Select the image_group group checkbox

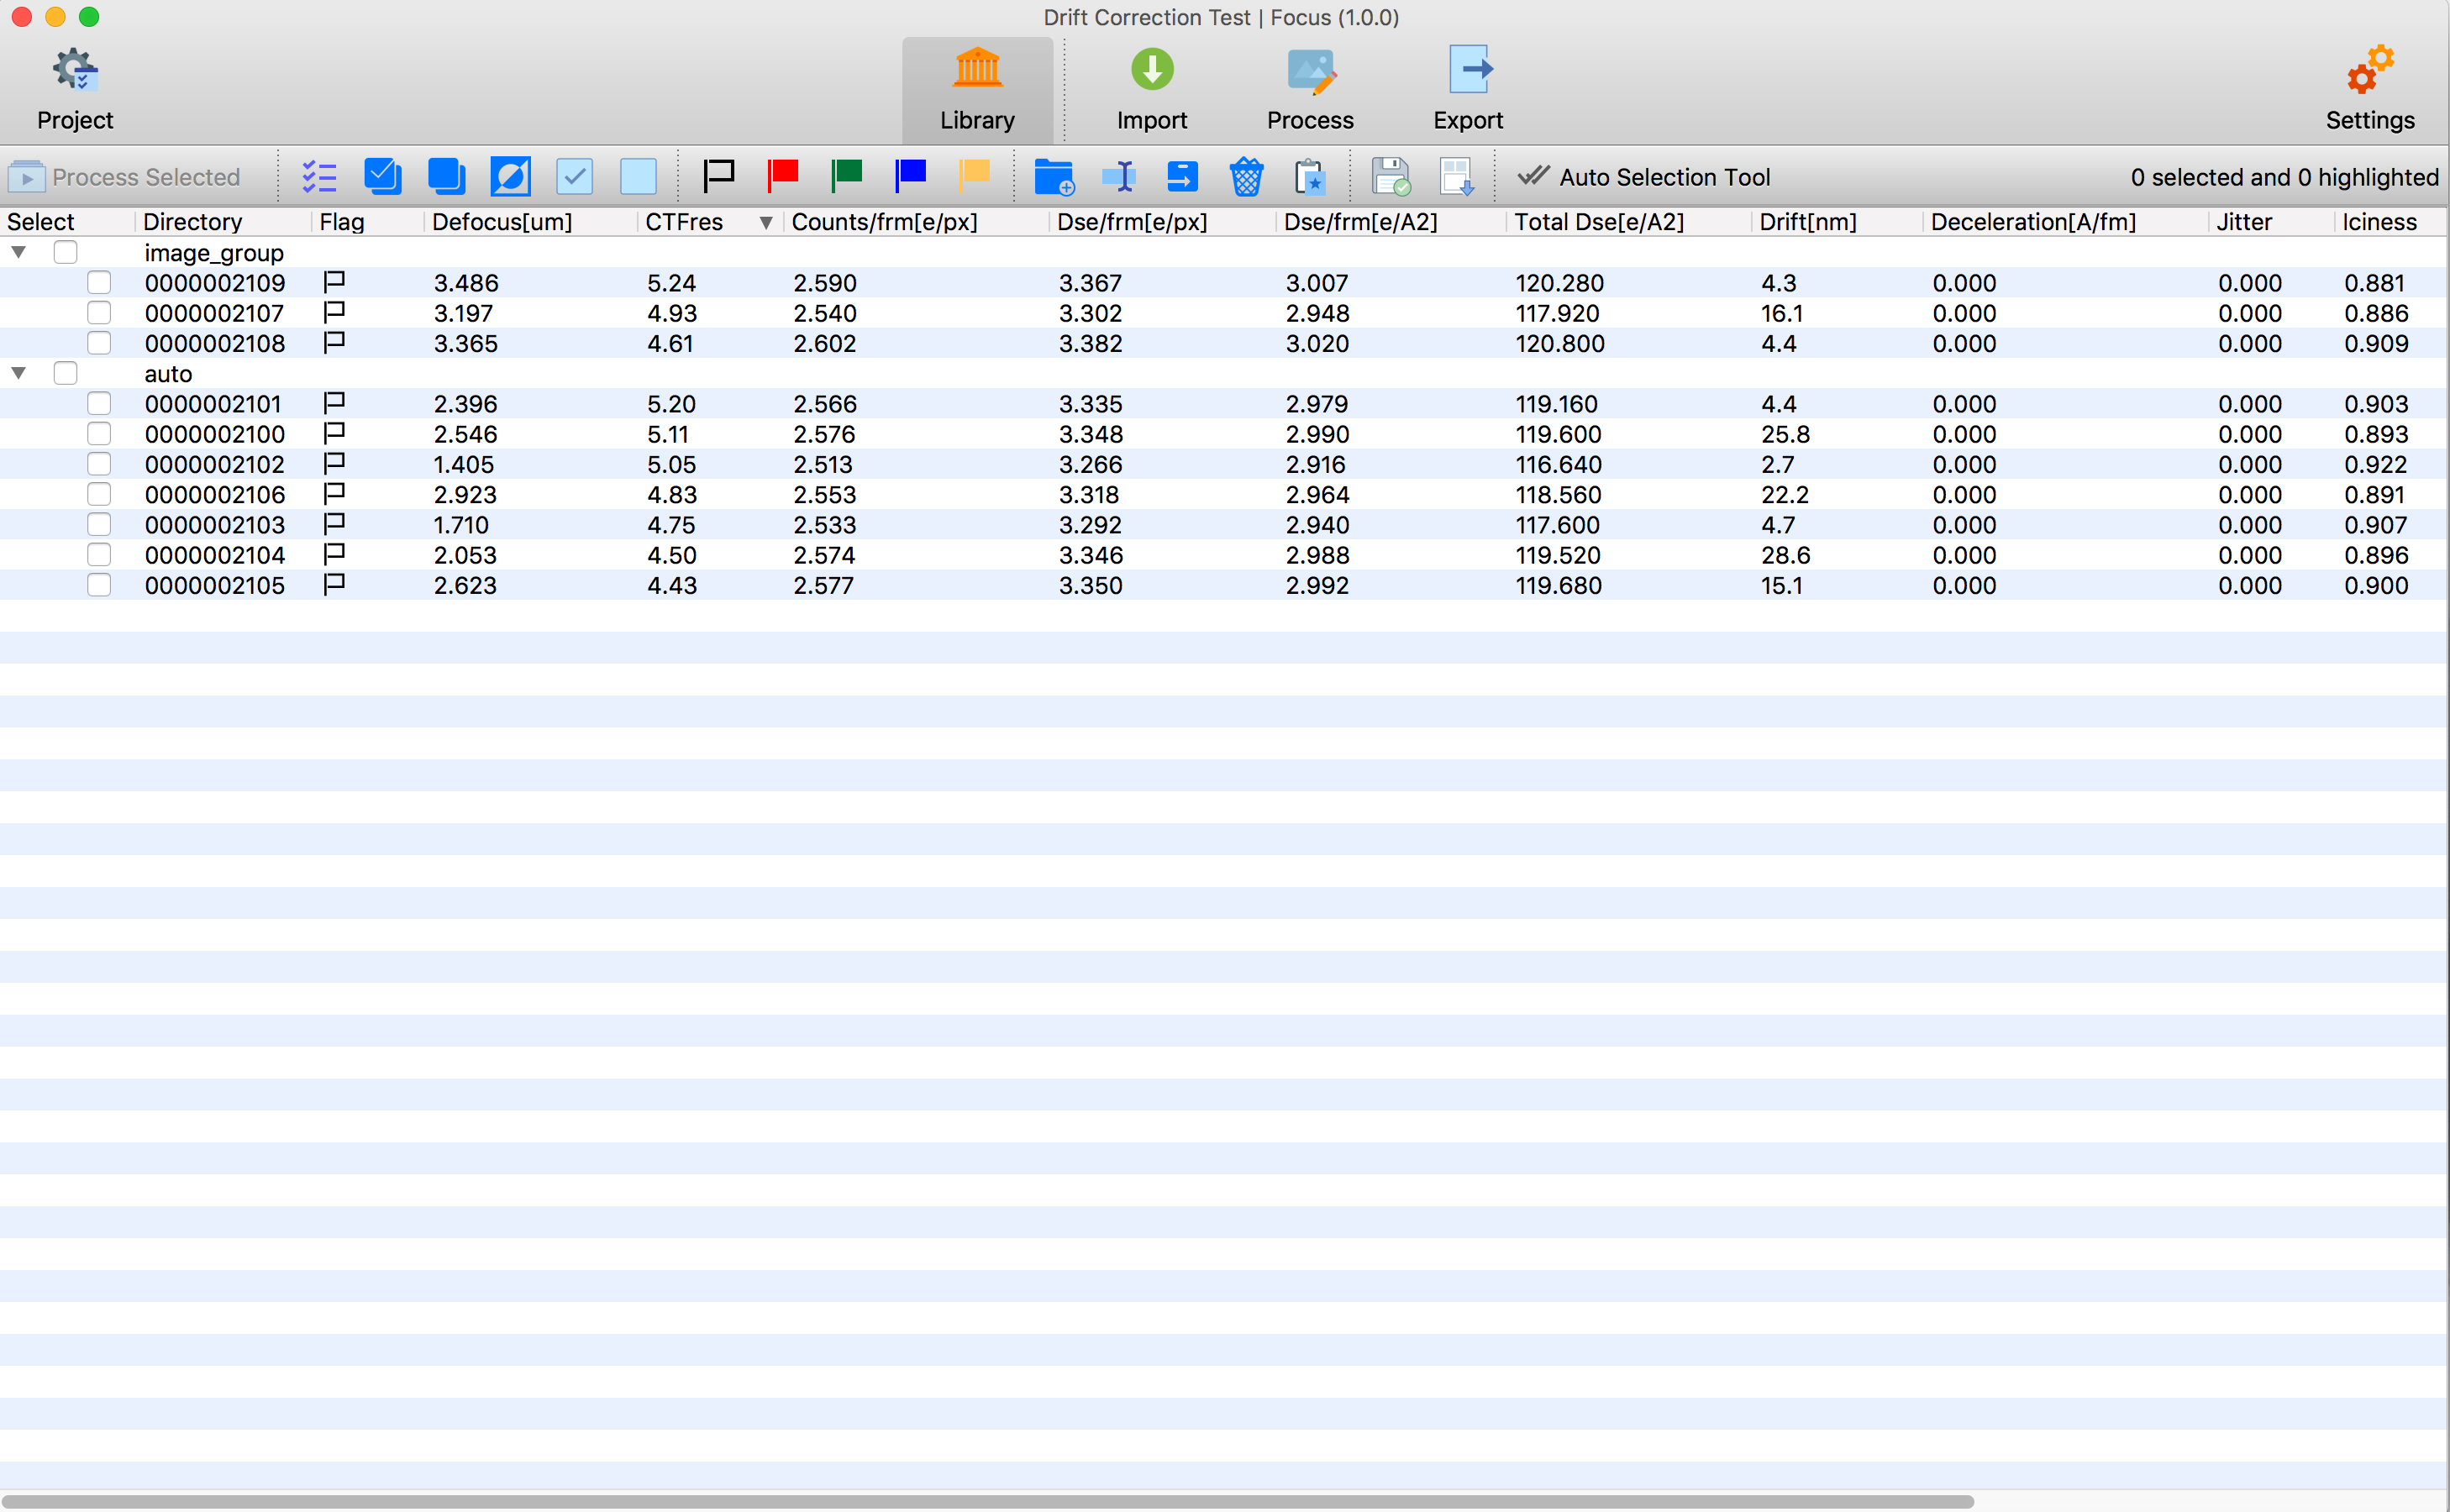[x=66, y=252]
